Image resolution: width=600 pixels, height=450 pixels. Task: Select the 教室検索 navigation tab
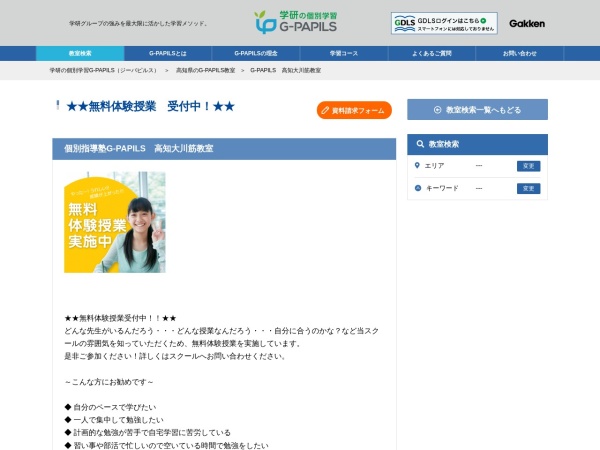click(x=80, y=53)
